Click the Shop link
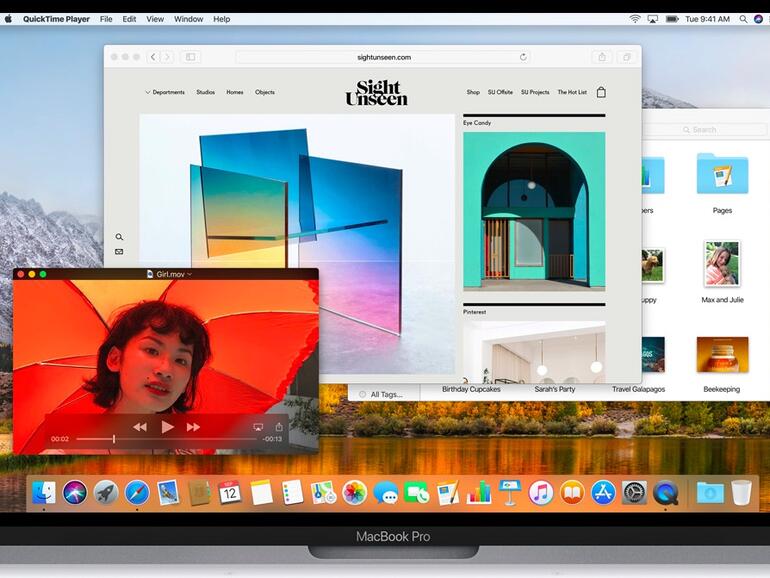The height and width of the screenshot is (578, 770). tap(473, 92)
